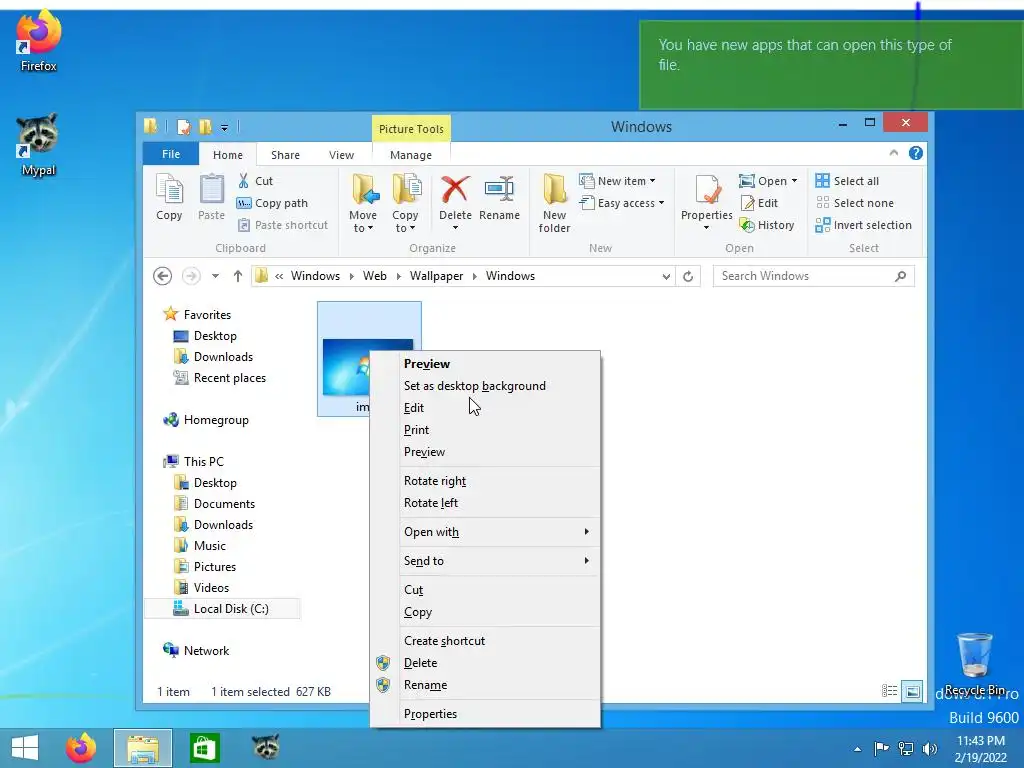This screenshot has height=768, width=1024.
Task: Click the Copy to folder icon
Action: point(406,190)
